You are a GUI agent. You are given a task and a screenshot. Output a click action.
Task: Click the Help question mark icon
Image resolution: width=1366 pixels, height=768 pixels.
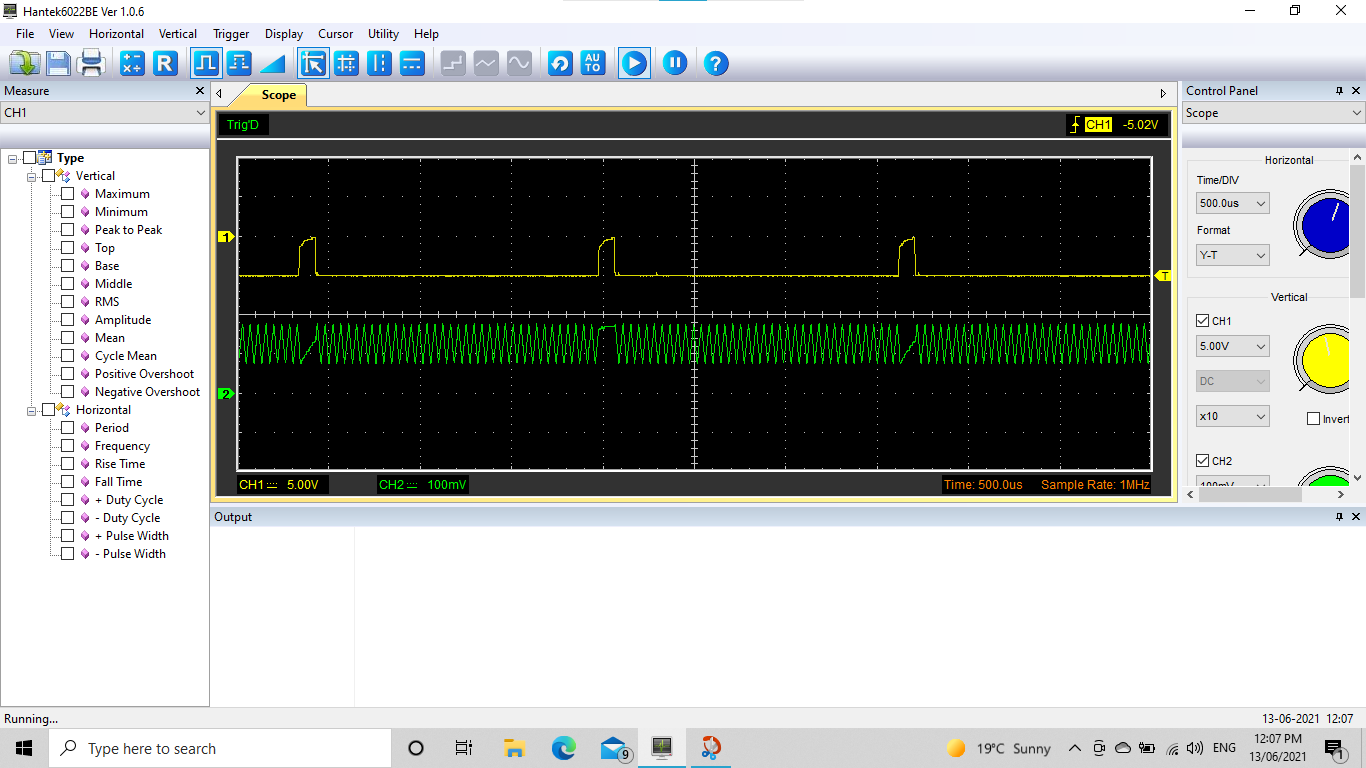[x=715, y=64]
